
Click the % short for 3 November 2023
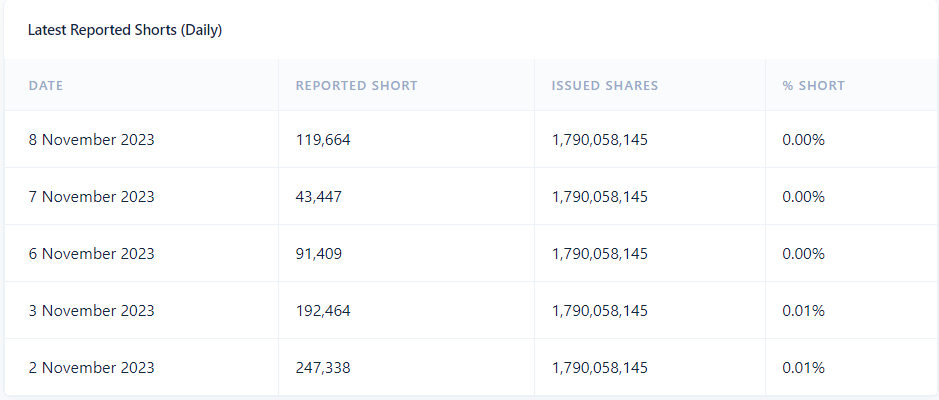coord(803,311)
